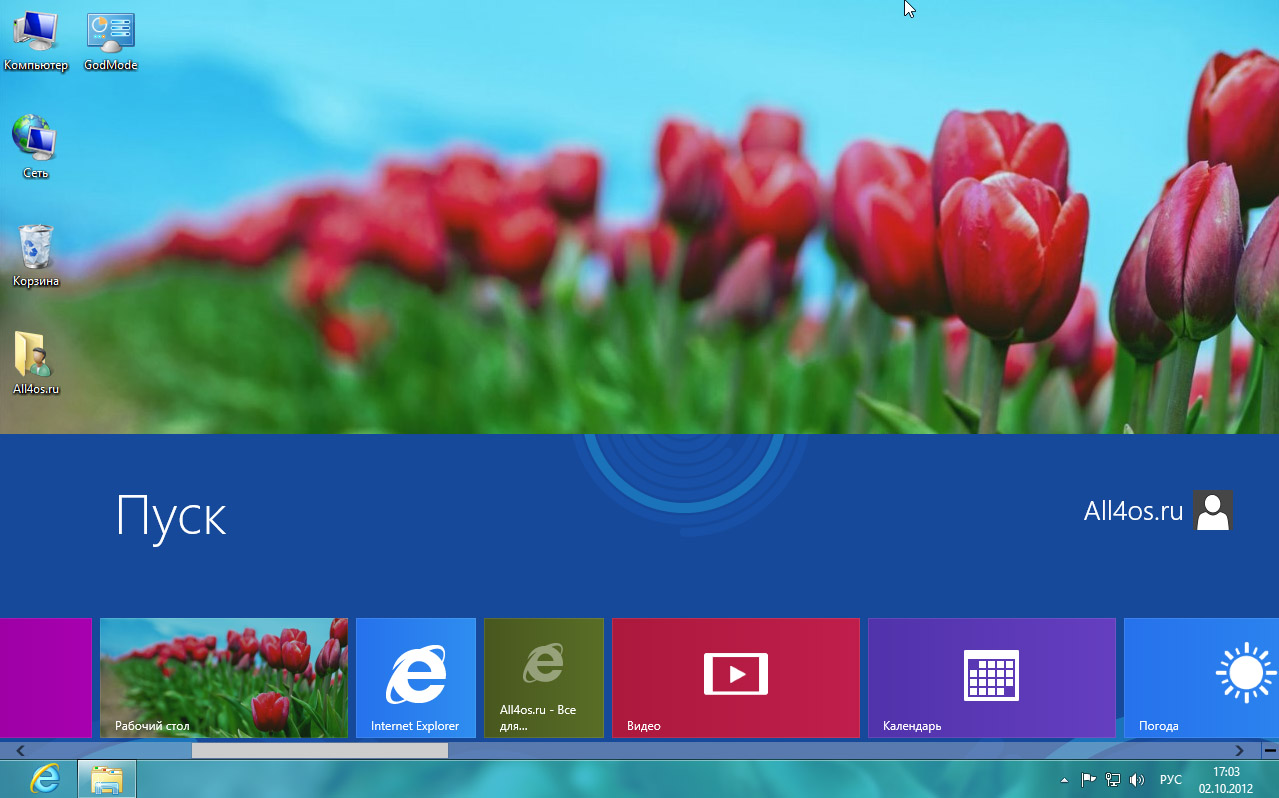Launch the Internet Explorer tile
The width and height of the screenshot is (1279, 798).
coord(416,678)
